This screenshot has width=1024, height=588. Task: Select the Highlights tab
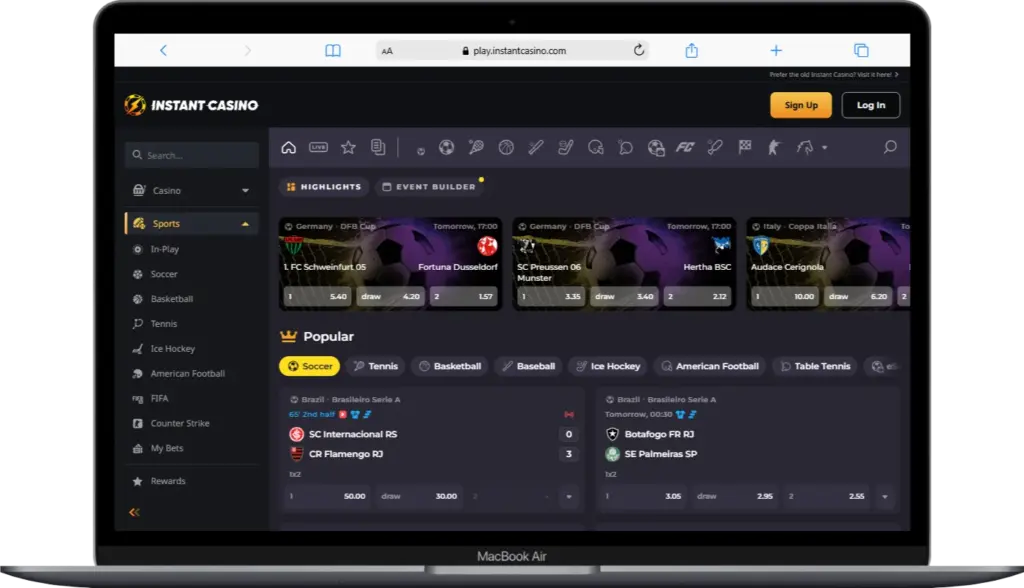point(323,186)
